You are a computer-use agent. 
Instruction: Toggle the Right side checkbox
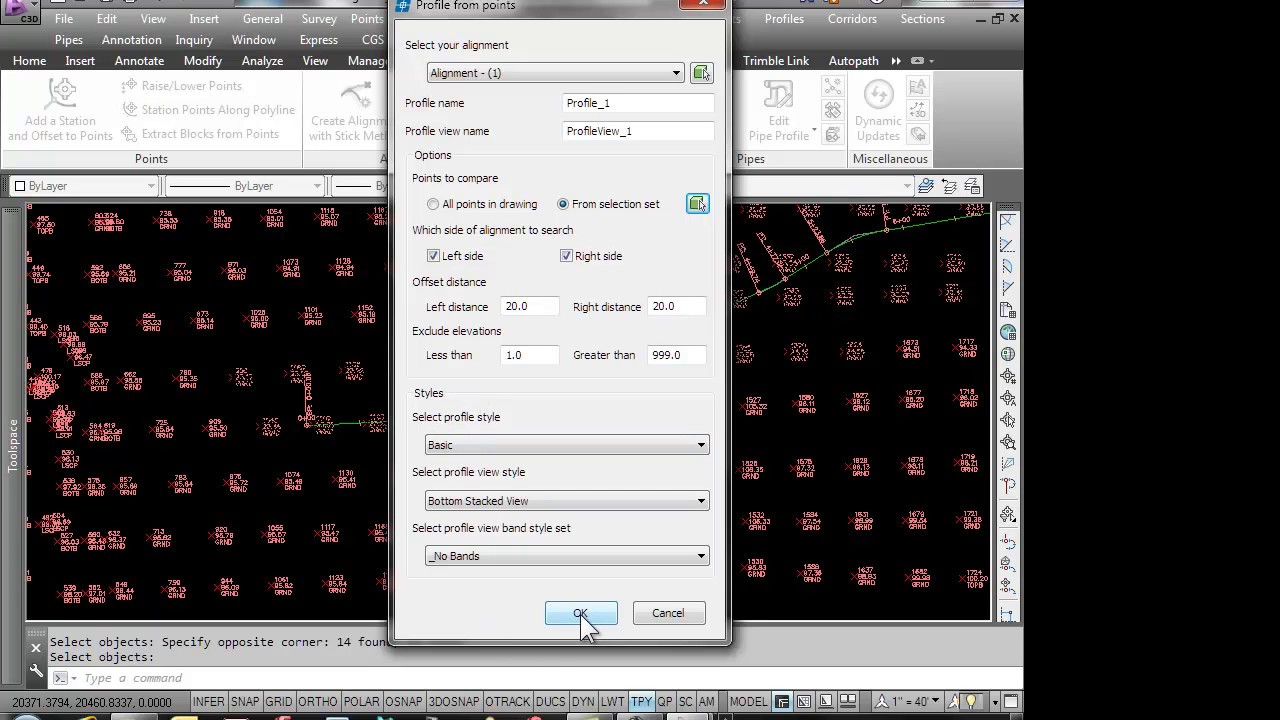point(566,256)
